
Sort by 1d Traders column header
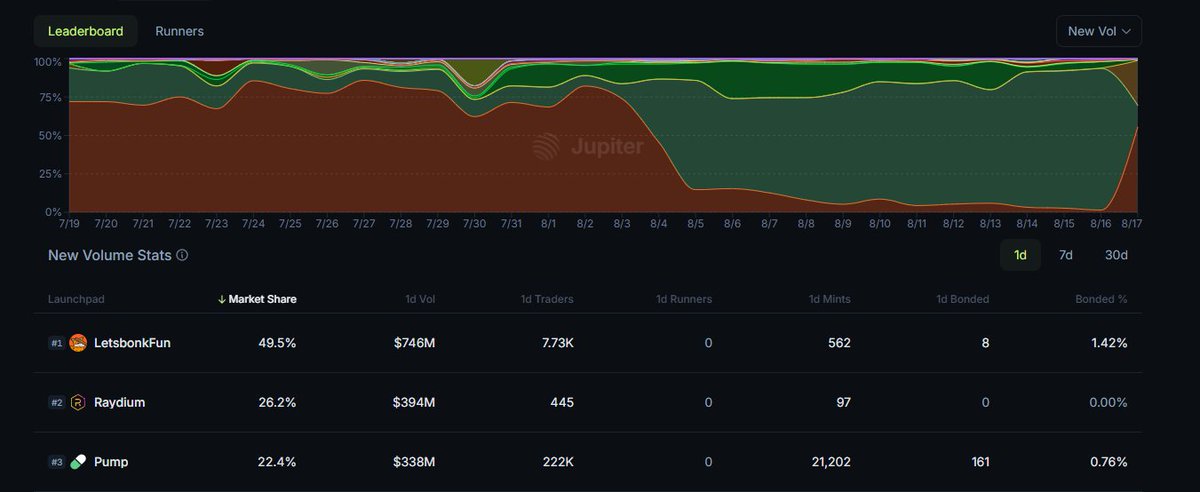547,299
